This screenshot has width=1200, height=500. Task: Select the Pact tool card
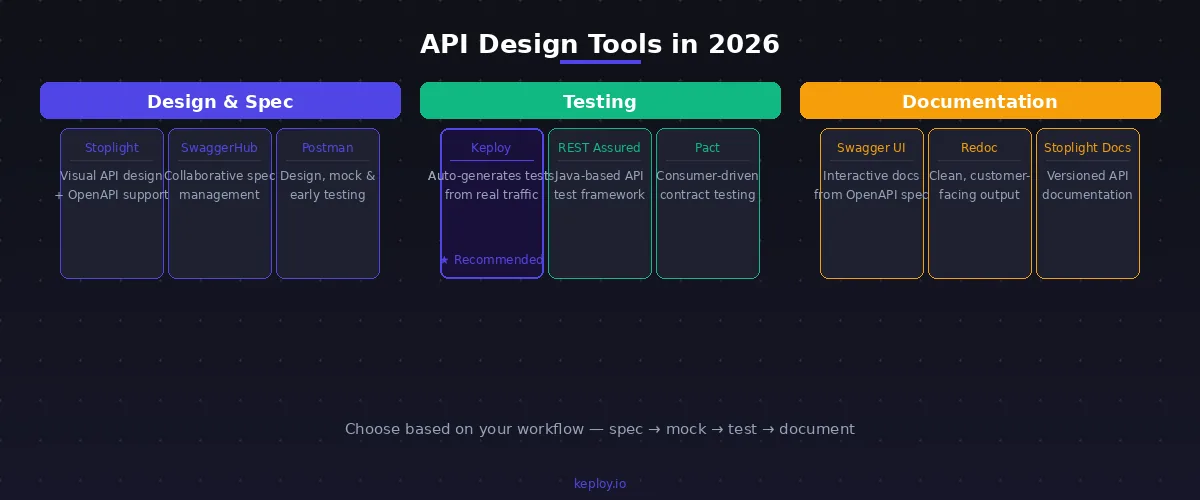pyautogui.click(x=708, y=203)
